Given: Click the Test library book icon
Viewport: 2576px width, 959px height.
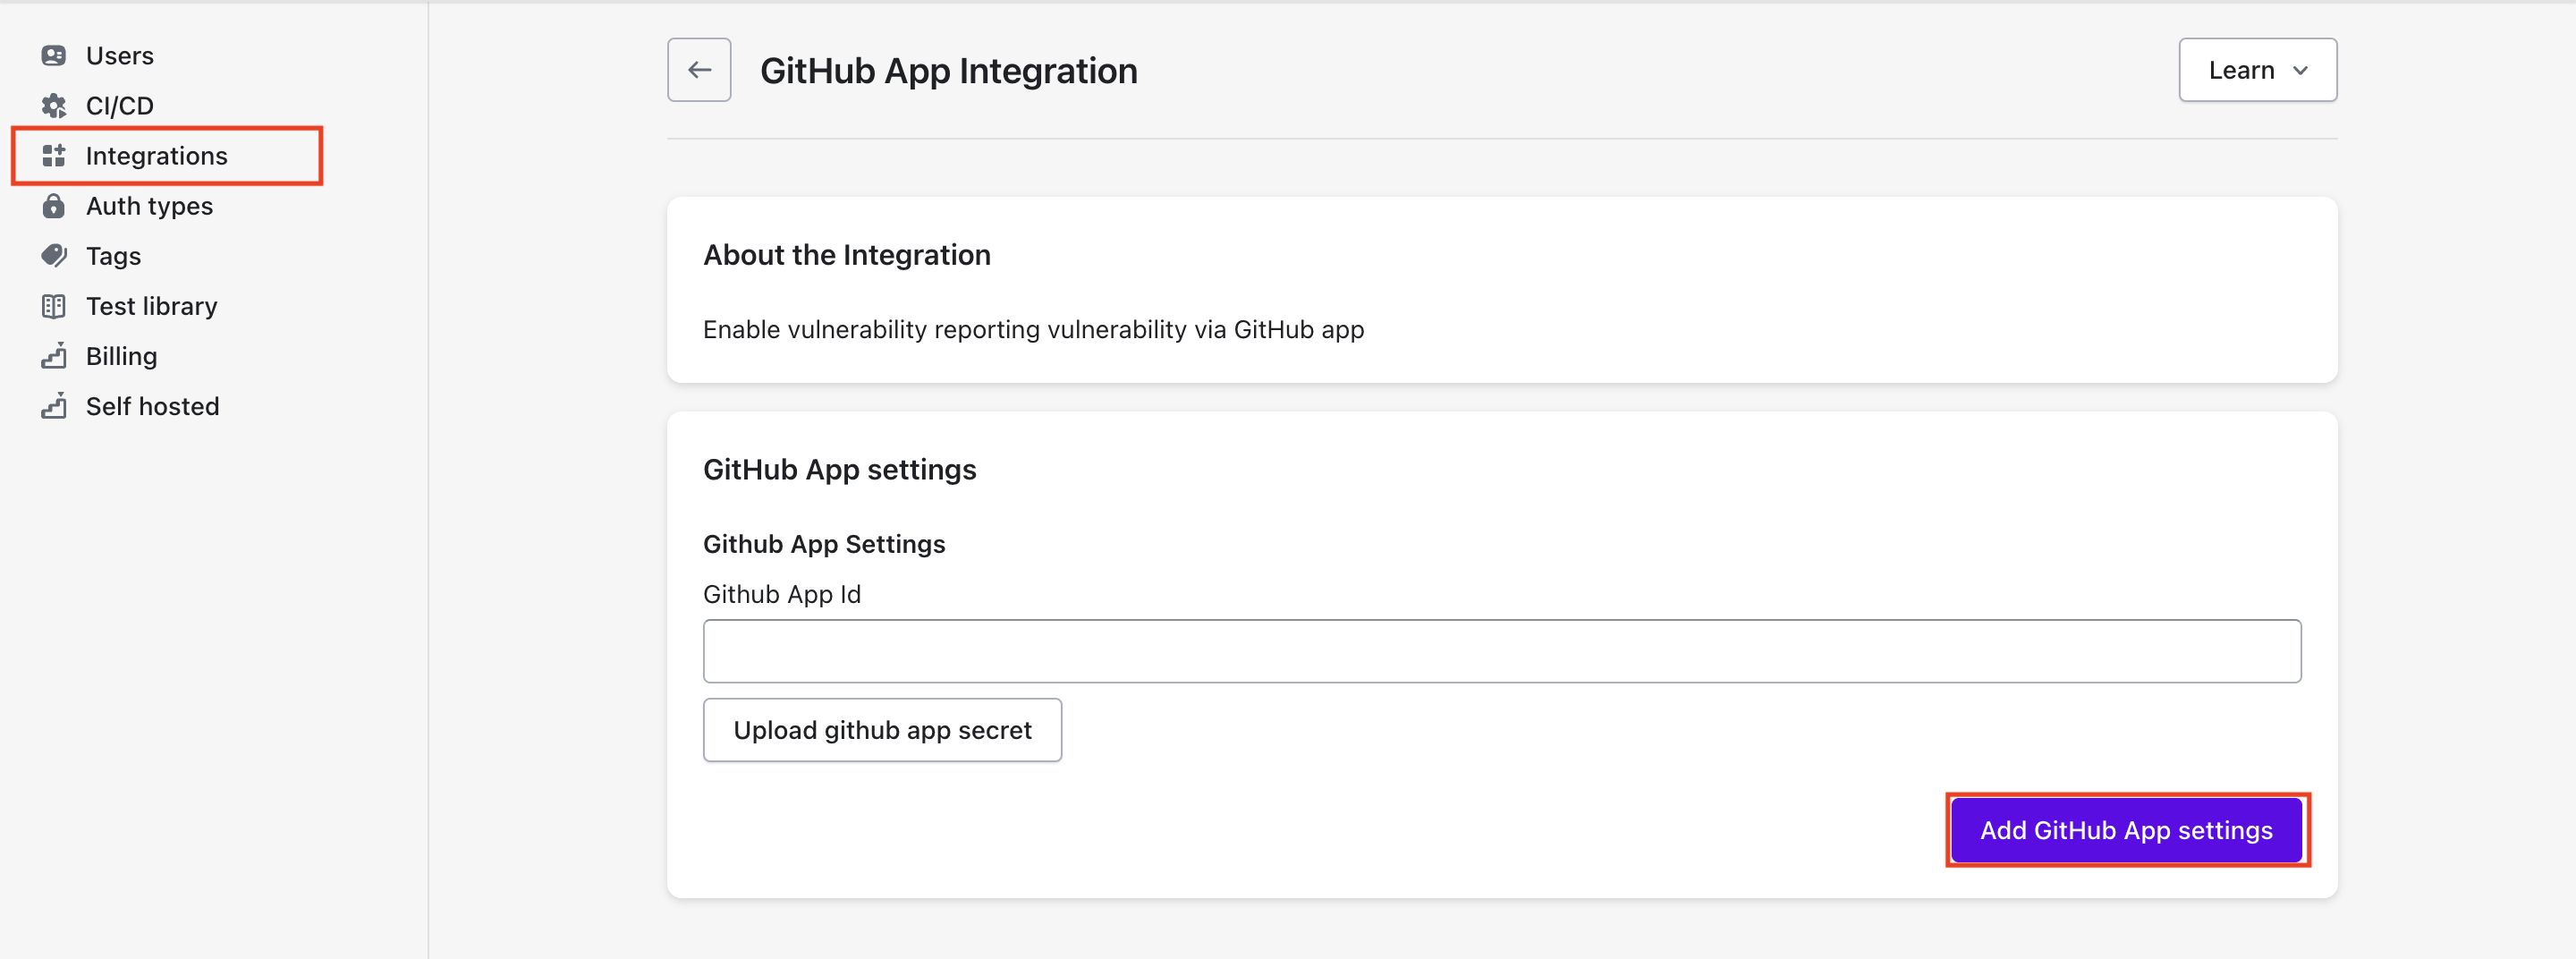Looking at the screenshot, I should [x=54, y=306].
